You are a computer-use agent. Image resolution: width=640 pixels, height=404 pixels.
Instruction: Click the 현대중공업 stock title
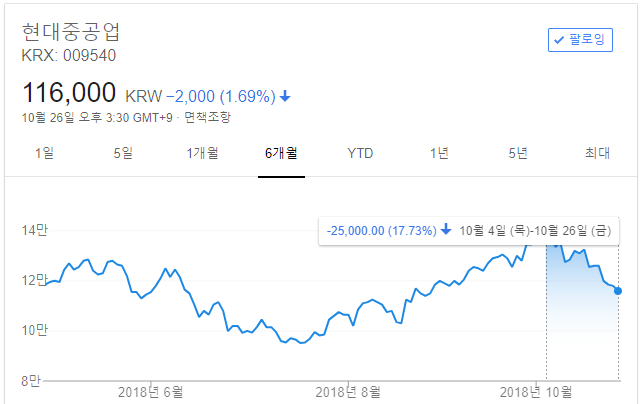71,32
